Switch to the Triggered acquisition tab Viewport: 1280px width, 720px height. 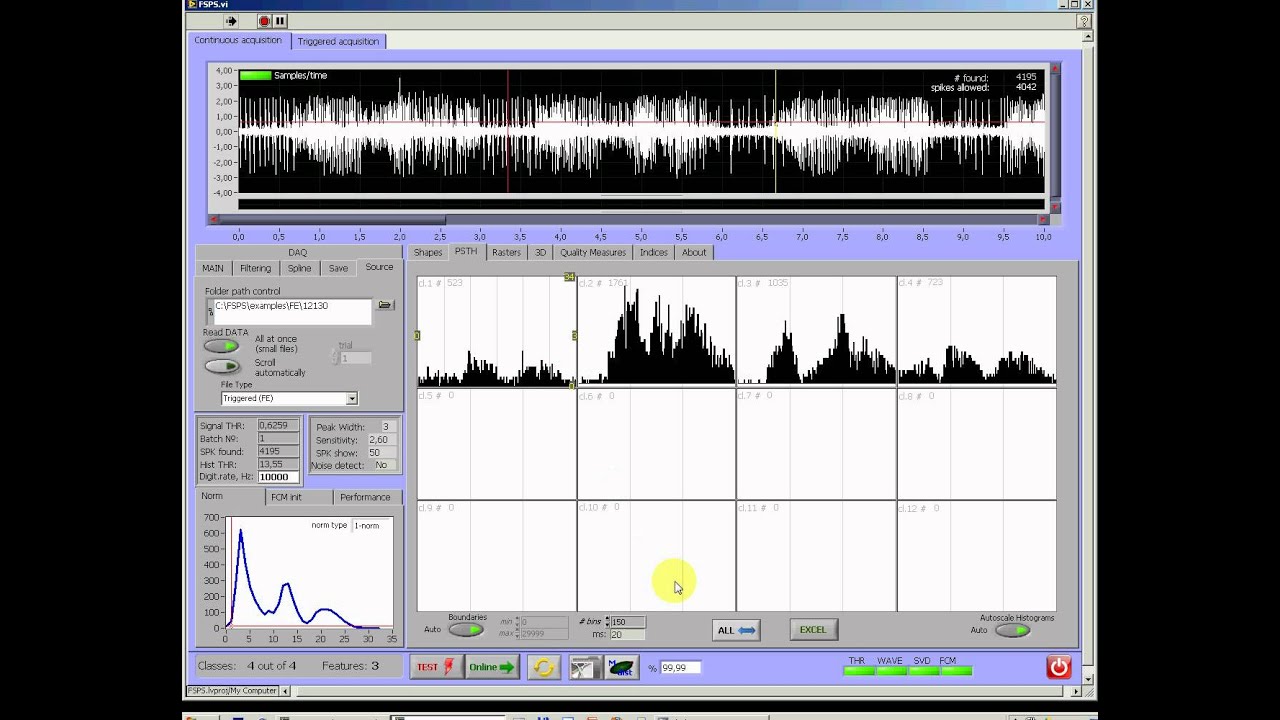point(338,41)
